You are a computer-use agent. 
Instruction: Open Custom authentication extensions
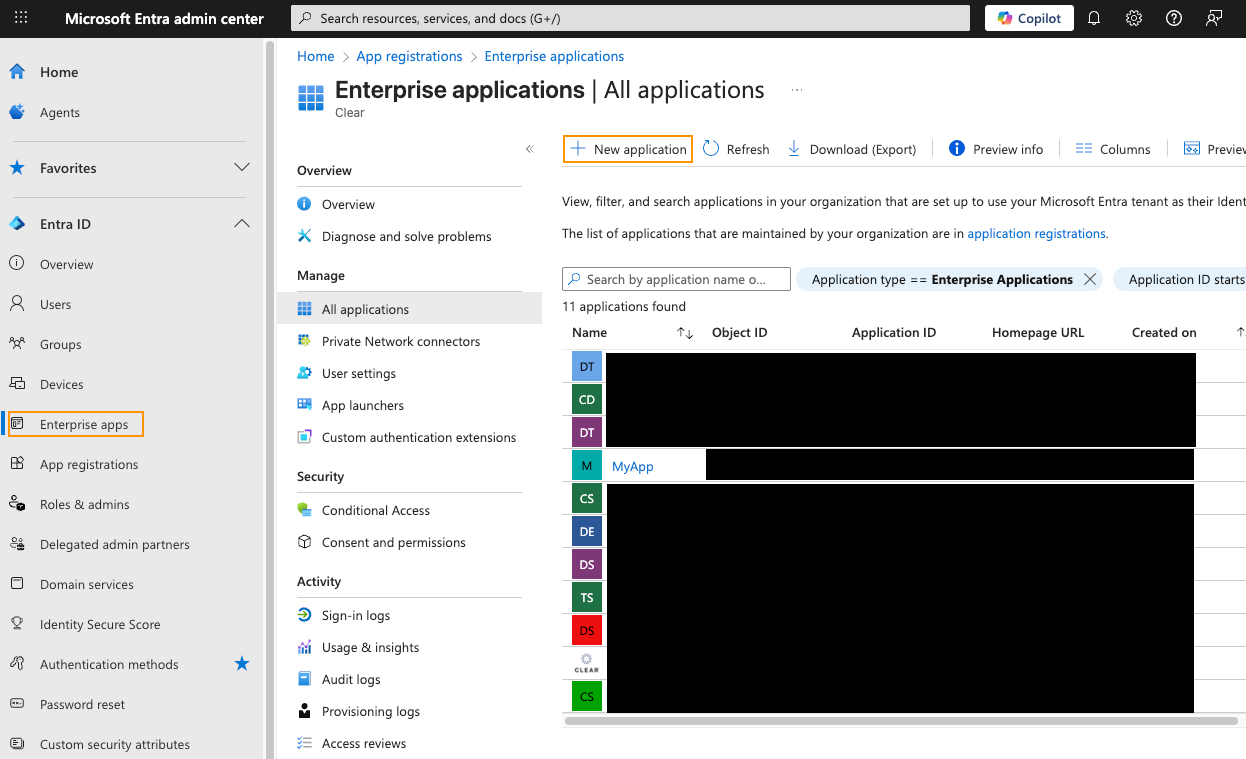[x=419, y=437]
